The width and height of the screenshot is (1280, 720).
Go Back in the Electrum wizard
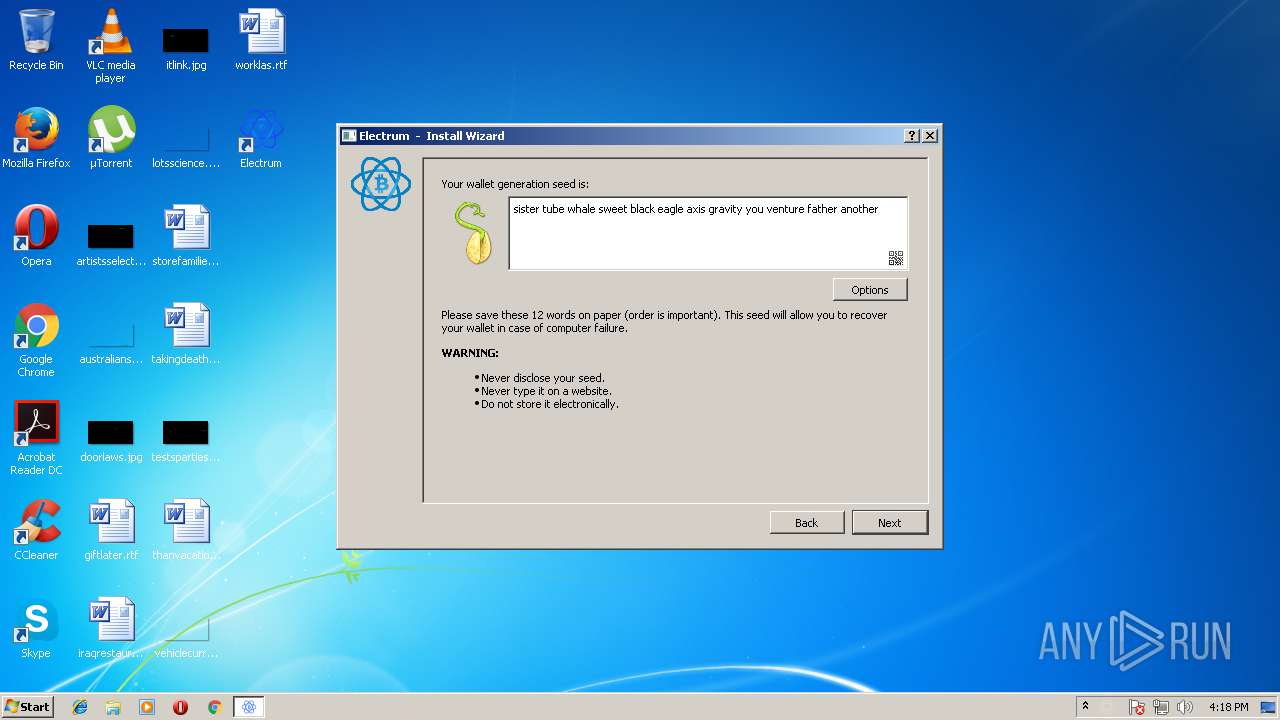coord(807,523)
